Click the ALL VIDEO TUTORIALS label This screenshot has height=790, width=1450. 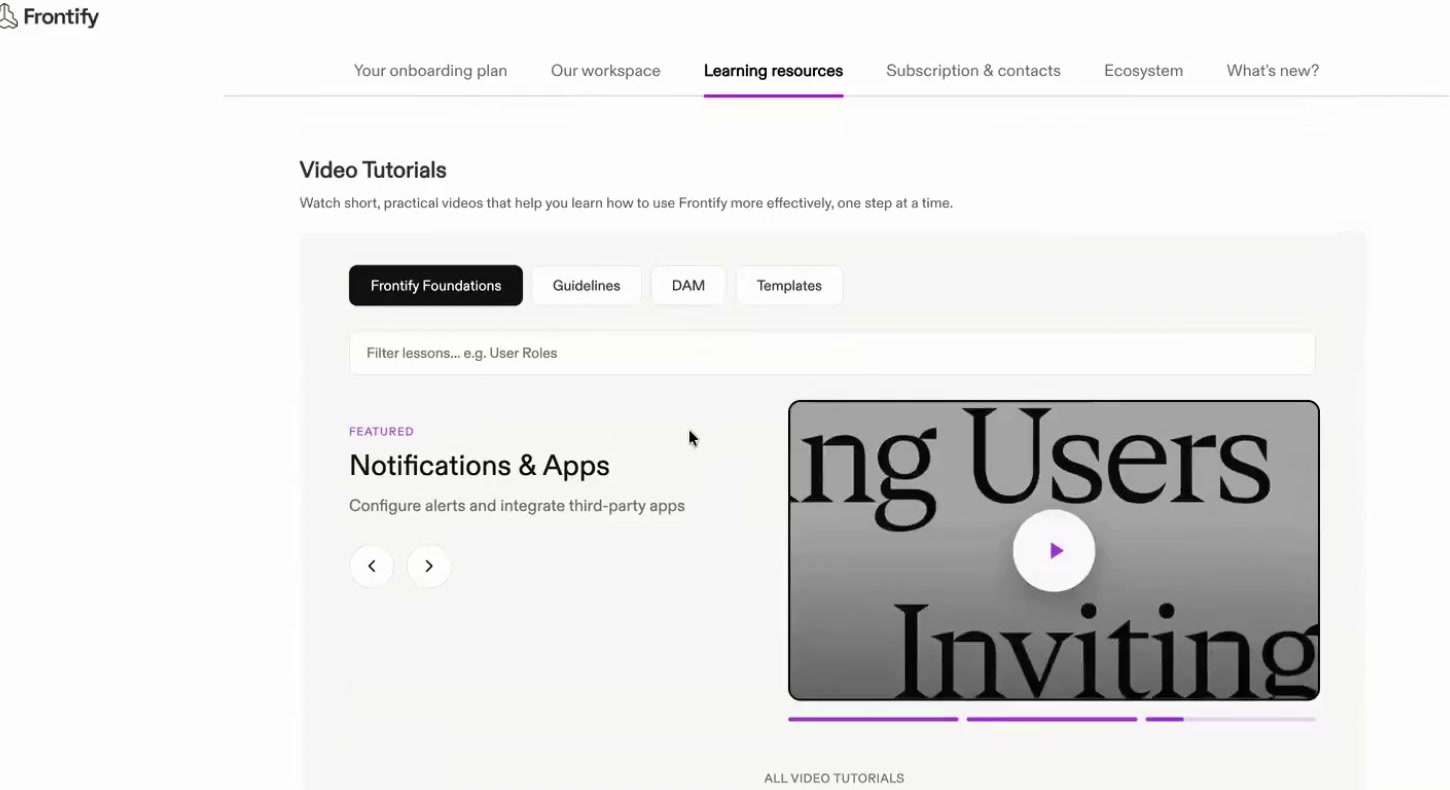tap(834, 778)
